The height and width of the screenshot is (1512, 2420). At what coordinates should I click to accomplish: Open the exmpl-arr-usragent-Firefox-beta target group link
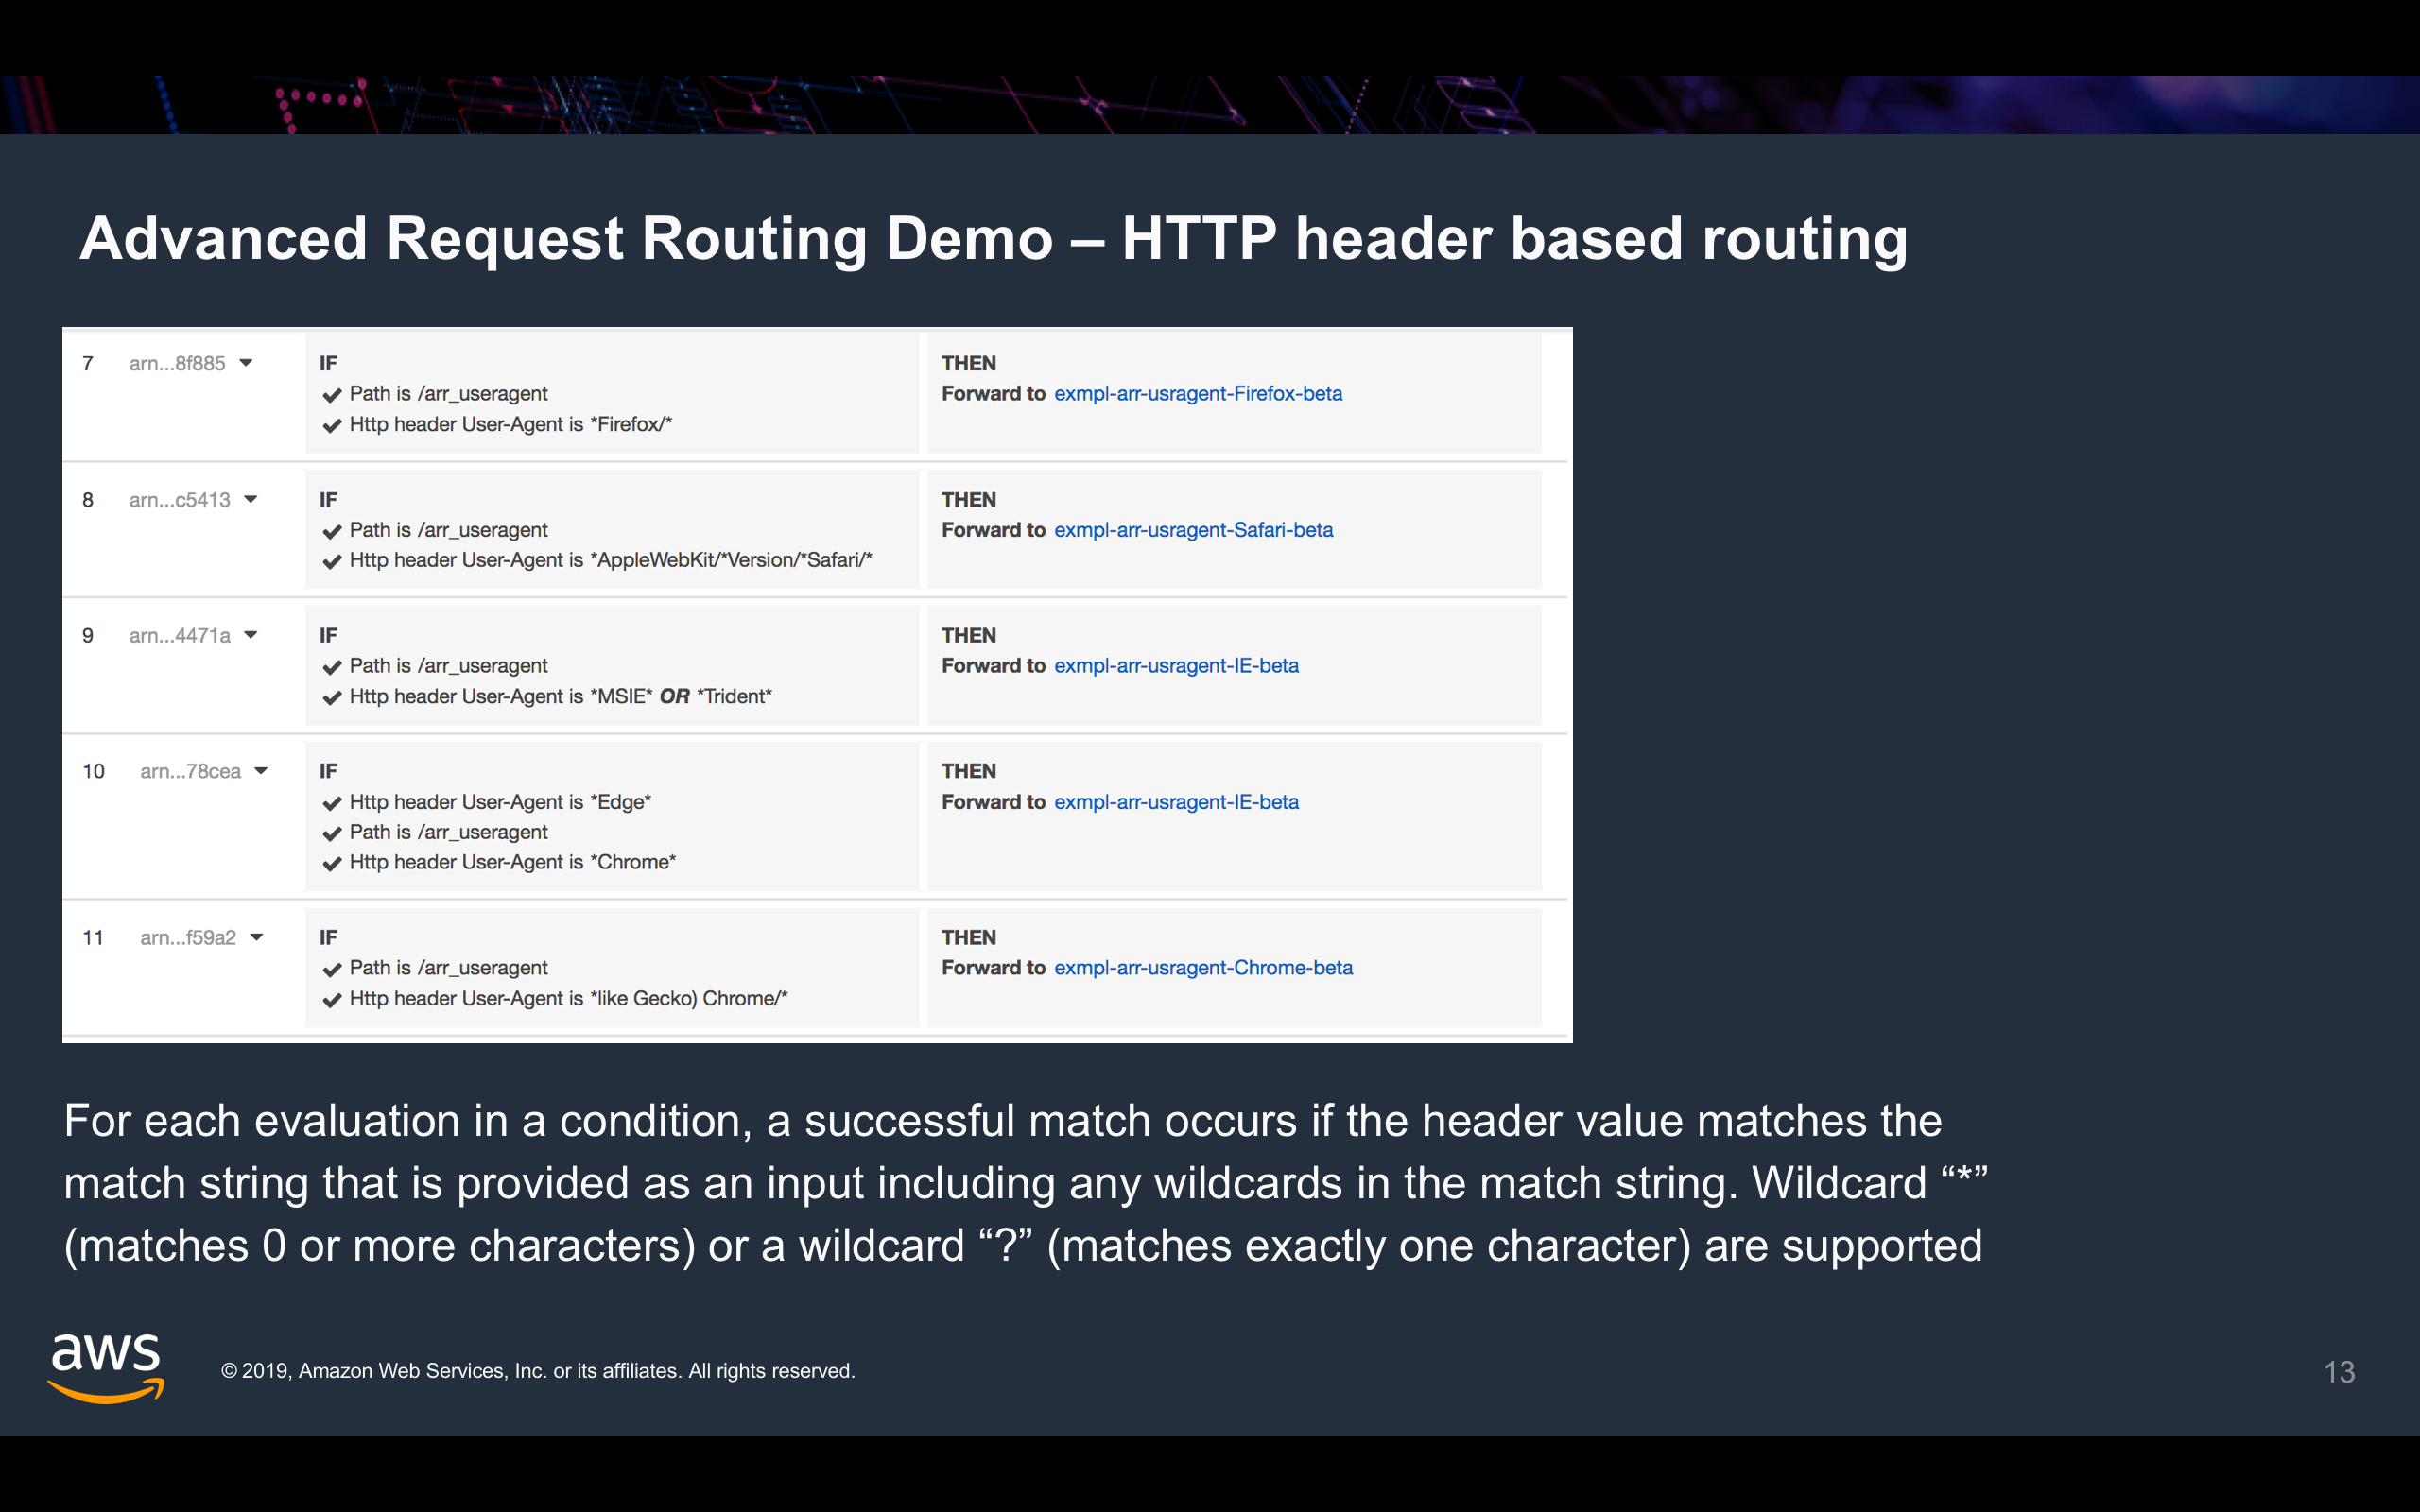[1198, 394]
